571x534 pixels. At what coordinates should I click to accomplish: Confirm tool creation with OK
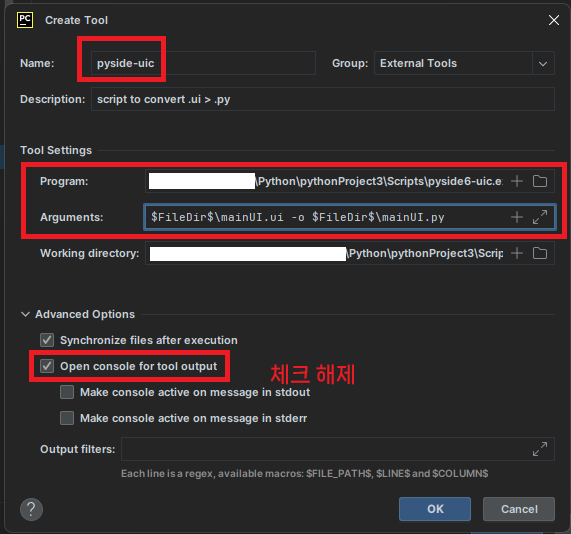pos(435,509)
